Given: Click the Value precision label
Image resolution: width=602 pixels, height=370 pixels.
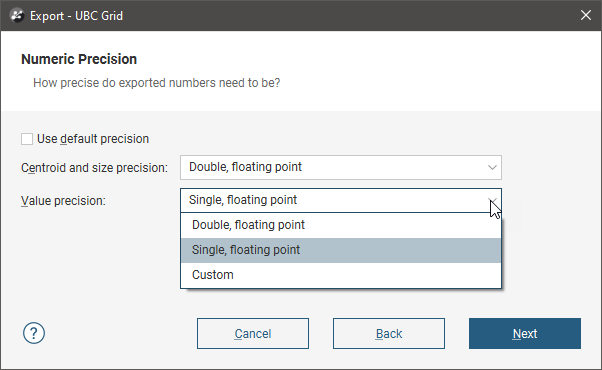Looking at the screenshot, I should (x=63, y=201).
